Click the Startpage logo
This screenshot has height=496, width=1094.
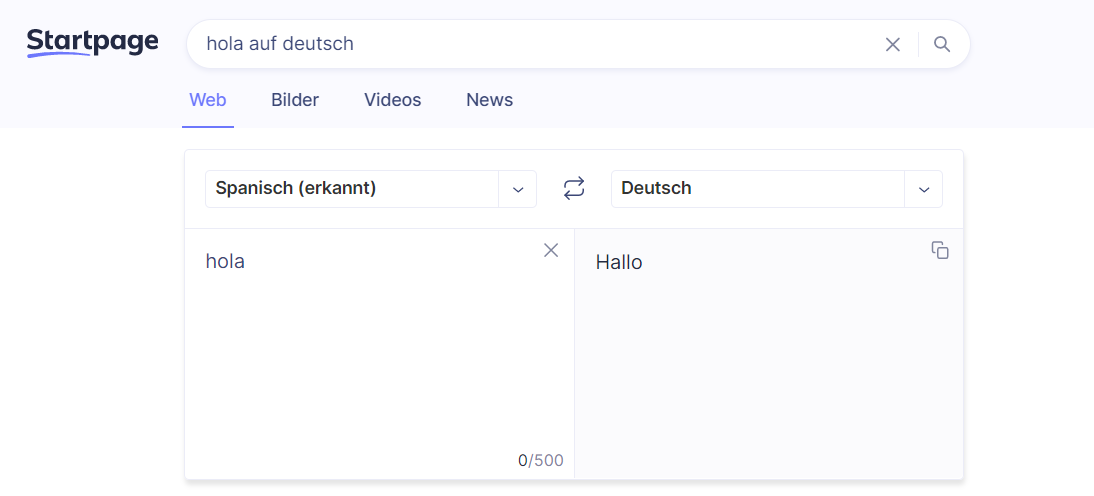click(92, 42)
